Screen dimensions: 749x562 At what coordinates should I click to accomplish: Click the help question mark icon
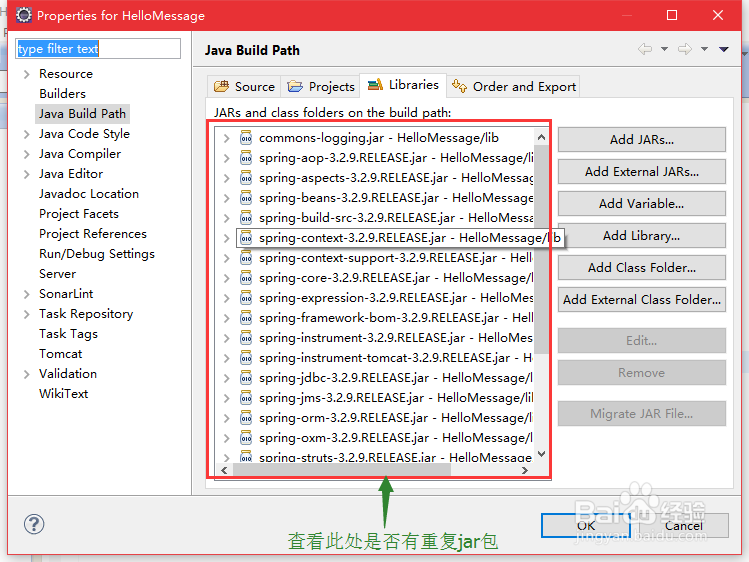34,524
